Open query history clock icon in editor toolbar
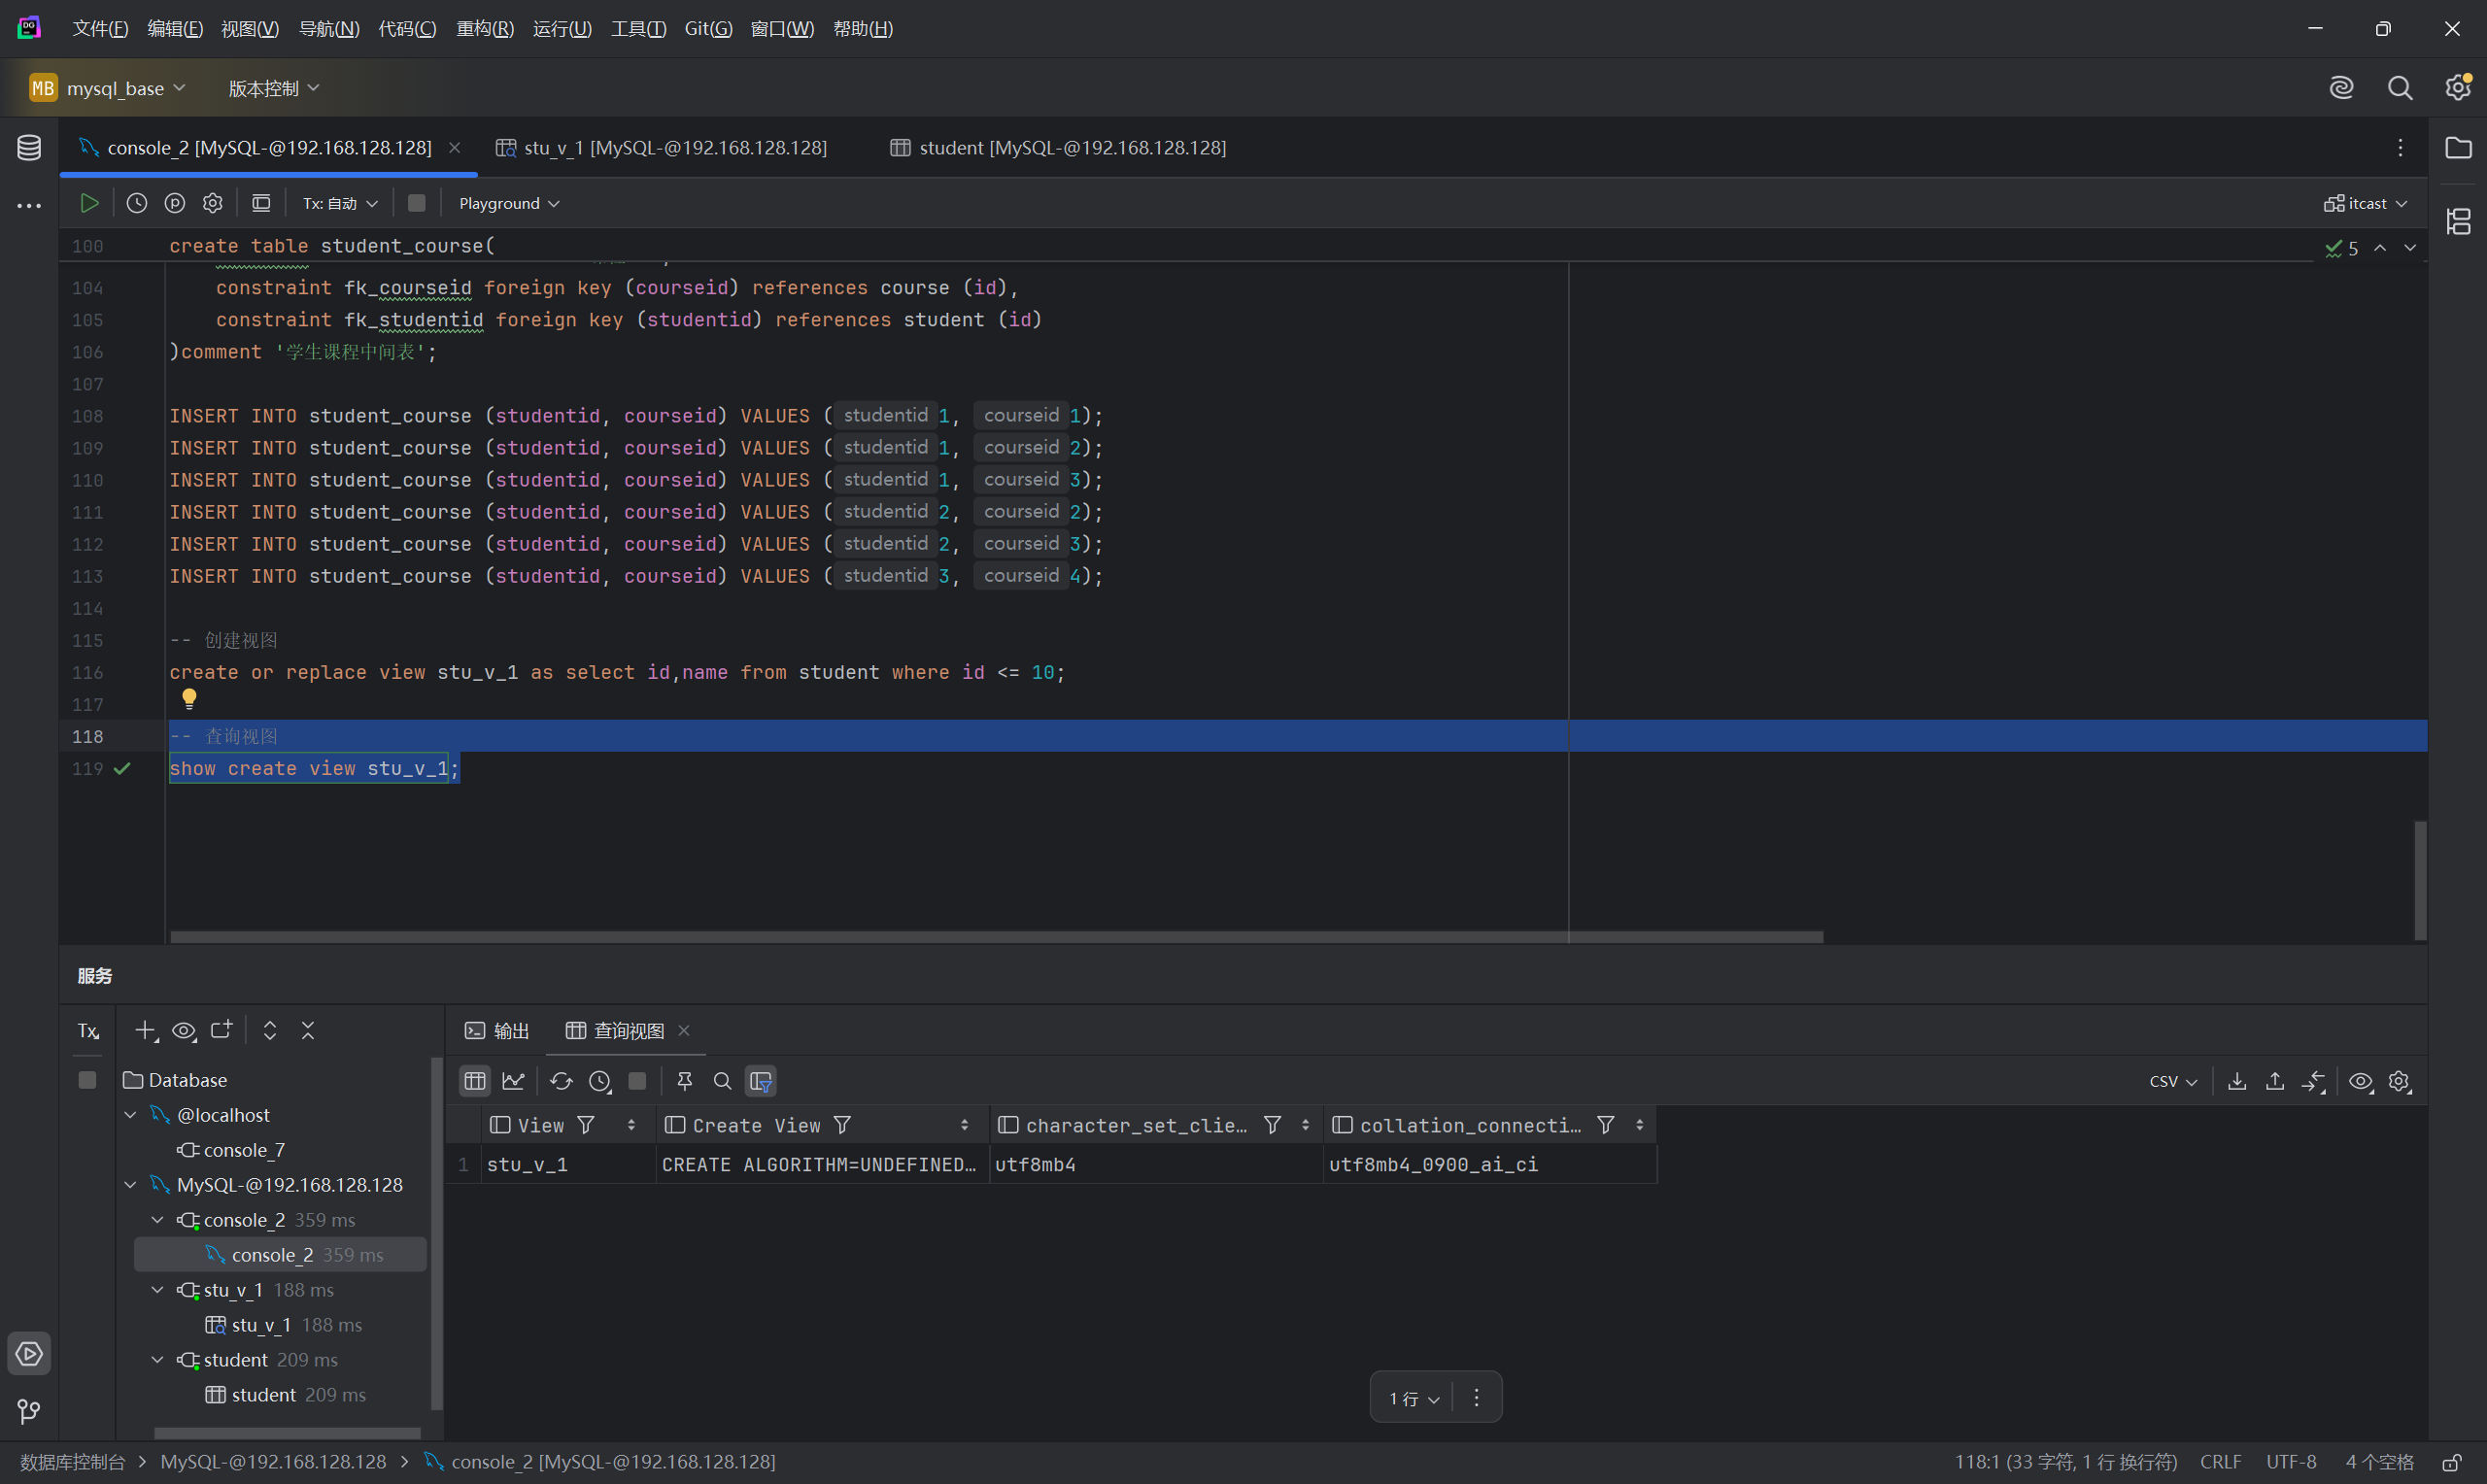The width and height of the screenshot is (2487, 1484). [x=137, y=203]
